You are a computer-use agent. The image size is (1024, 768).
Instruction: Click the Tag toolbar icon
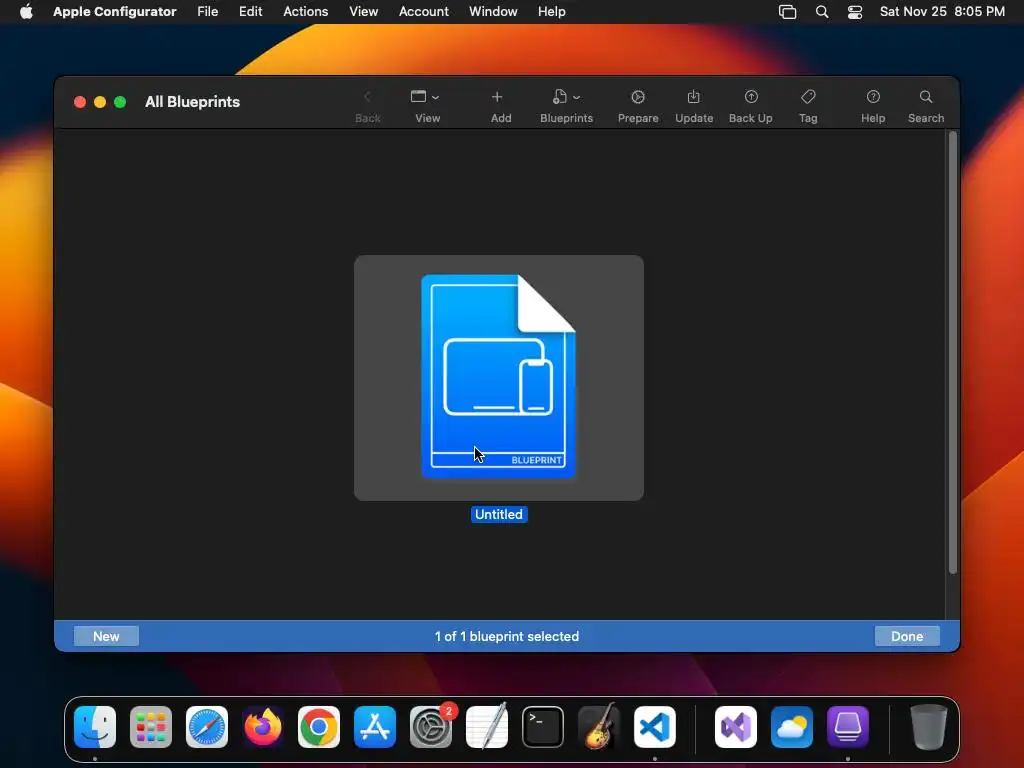808,106
